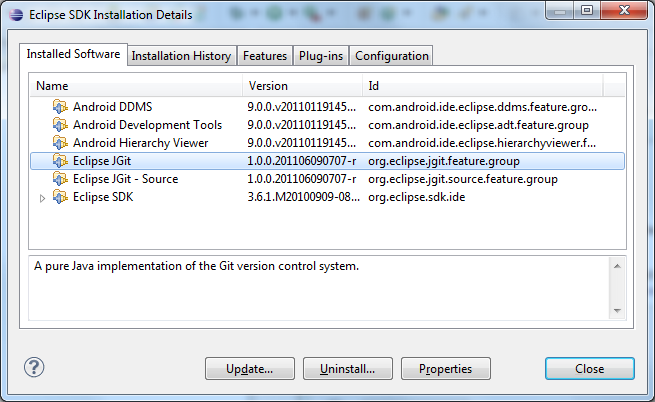Click the Android Development Tools feature icon
655x402 pixels.
tap(60, 125)
